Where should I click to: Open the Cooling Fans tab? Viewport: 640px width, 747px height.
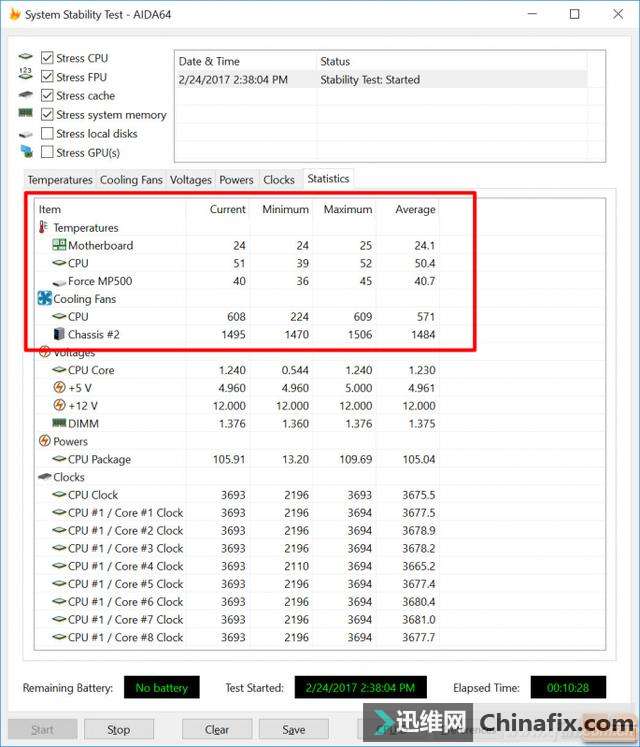(131, 180)
